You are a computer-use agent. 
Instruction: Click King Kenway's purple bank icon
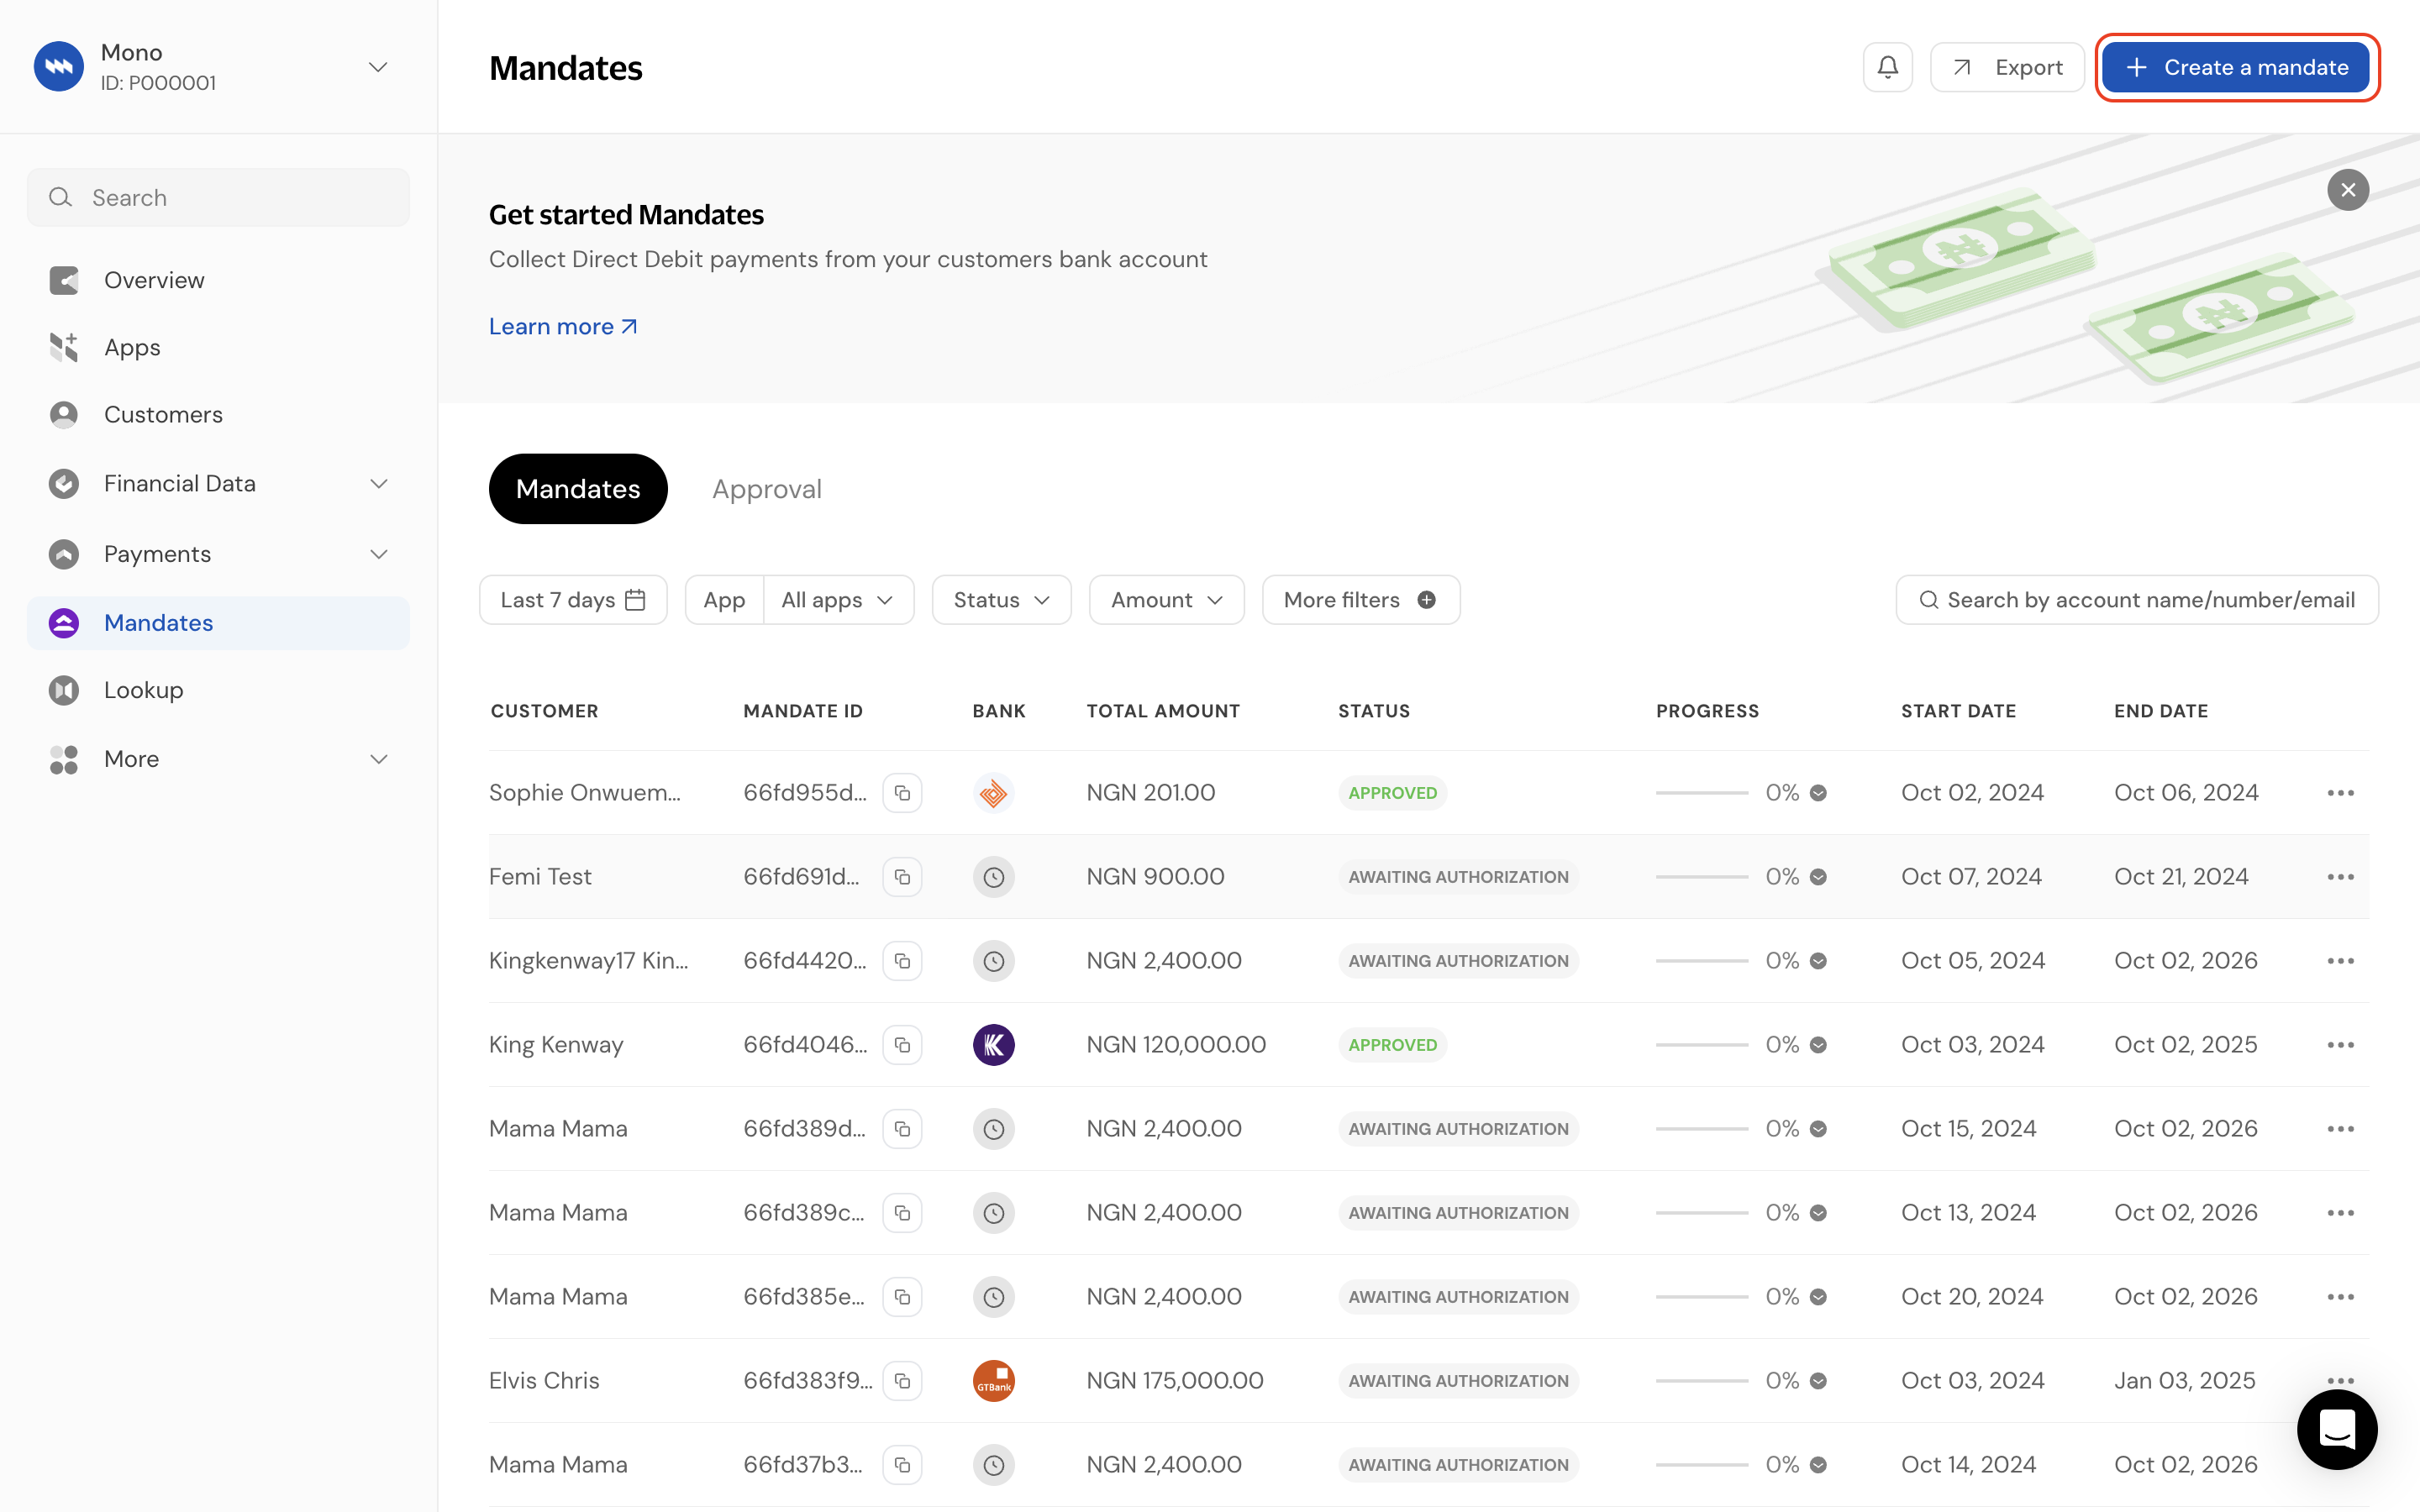tap(993, 1045)
